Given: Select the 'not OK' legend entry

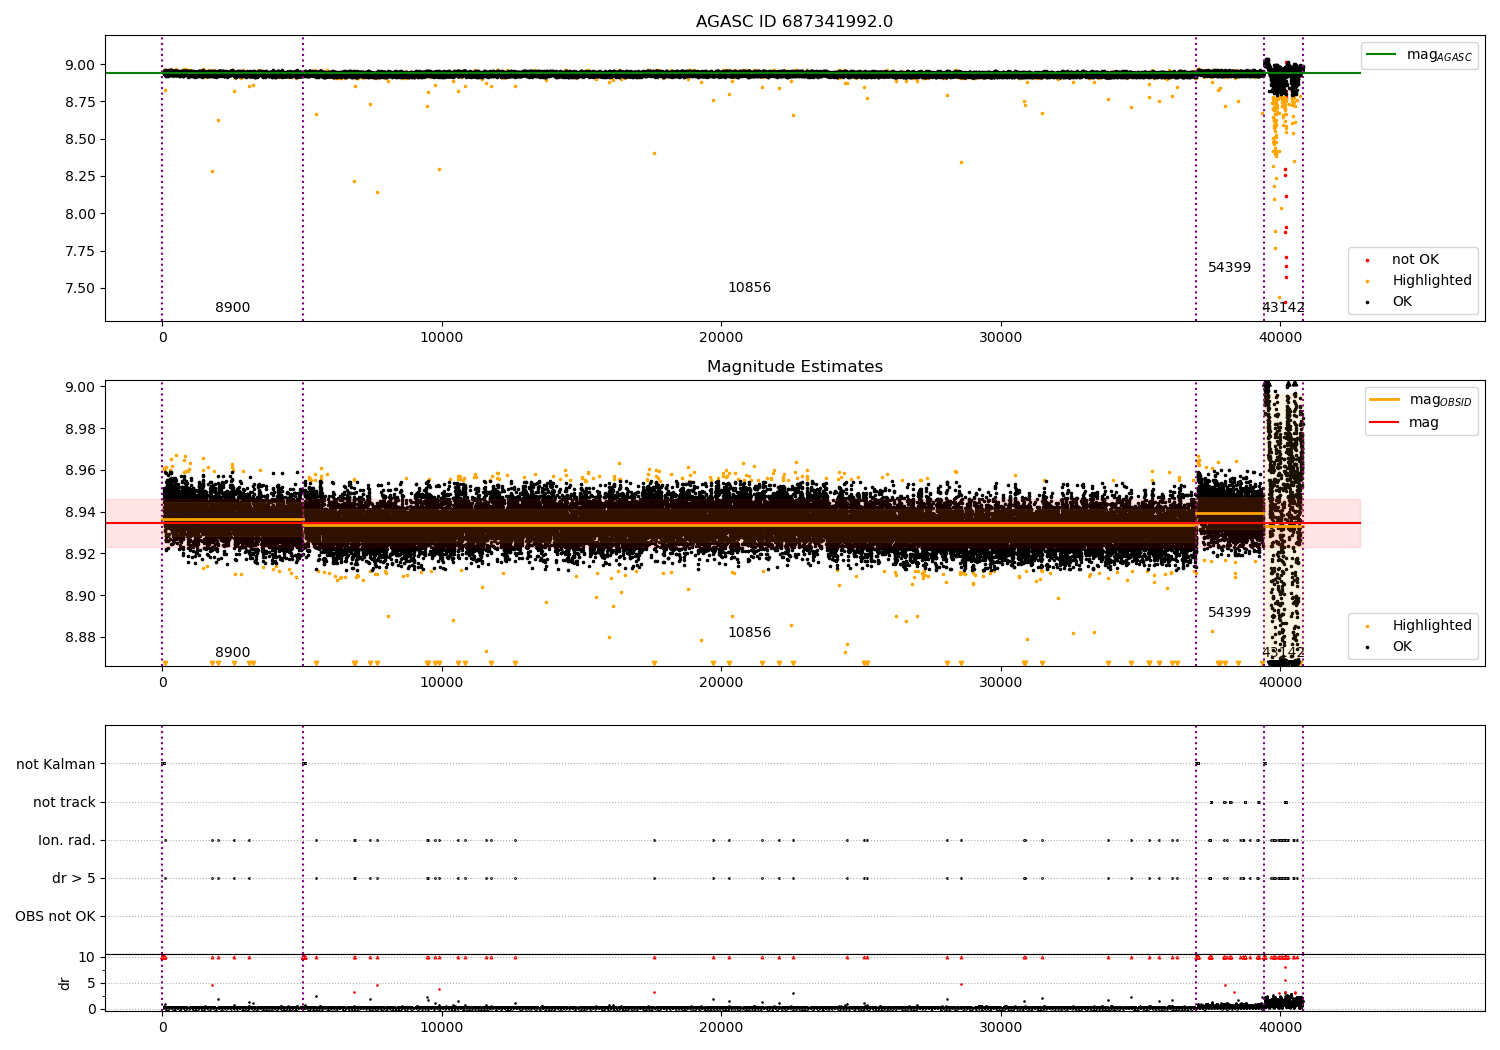Looking at the screenshot, I should point(1415,260).
